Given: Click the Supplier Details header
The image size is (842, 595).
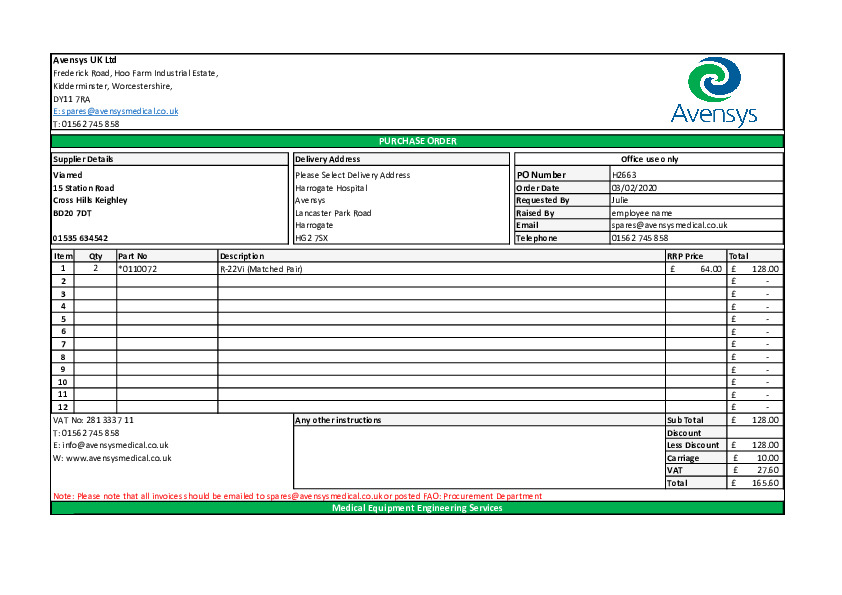Looking at the screenshot, I should pyautogui.click(x=83, y=159).
